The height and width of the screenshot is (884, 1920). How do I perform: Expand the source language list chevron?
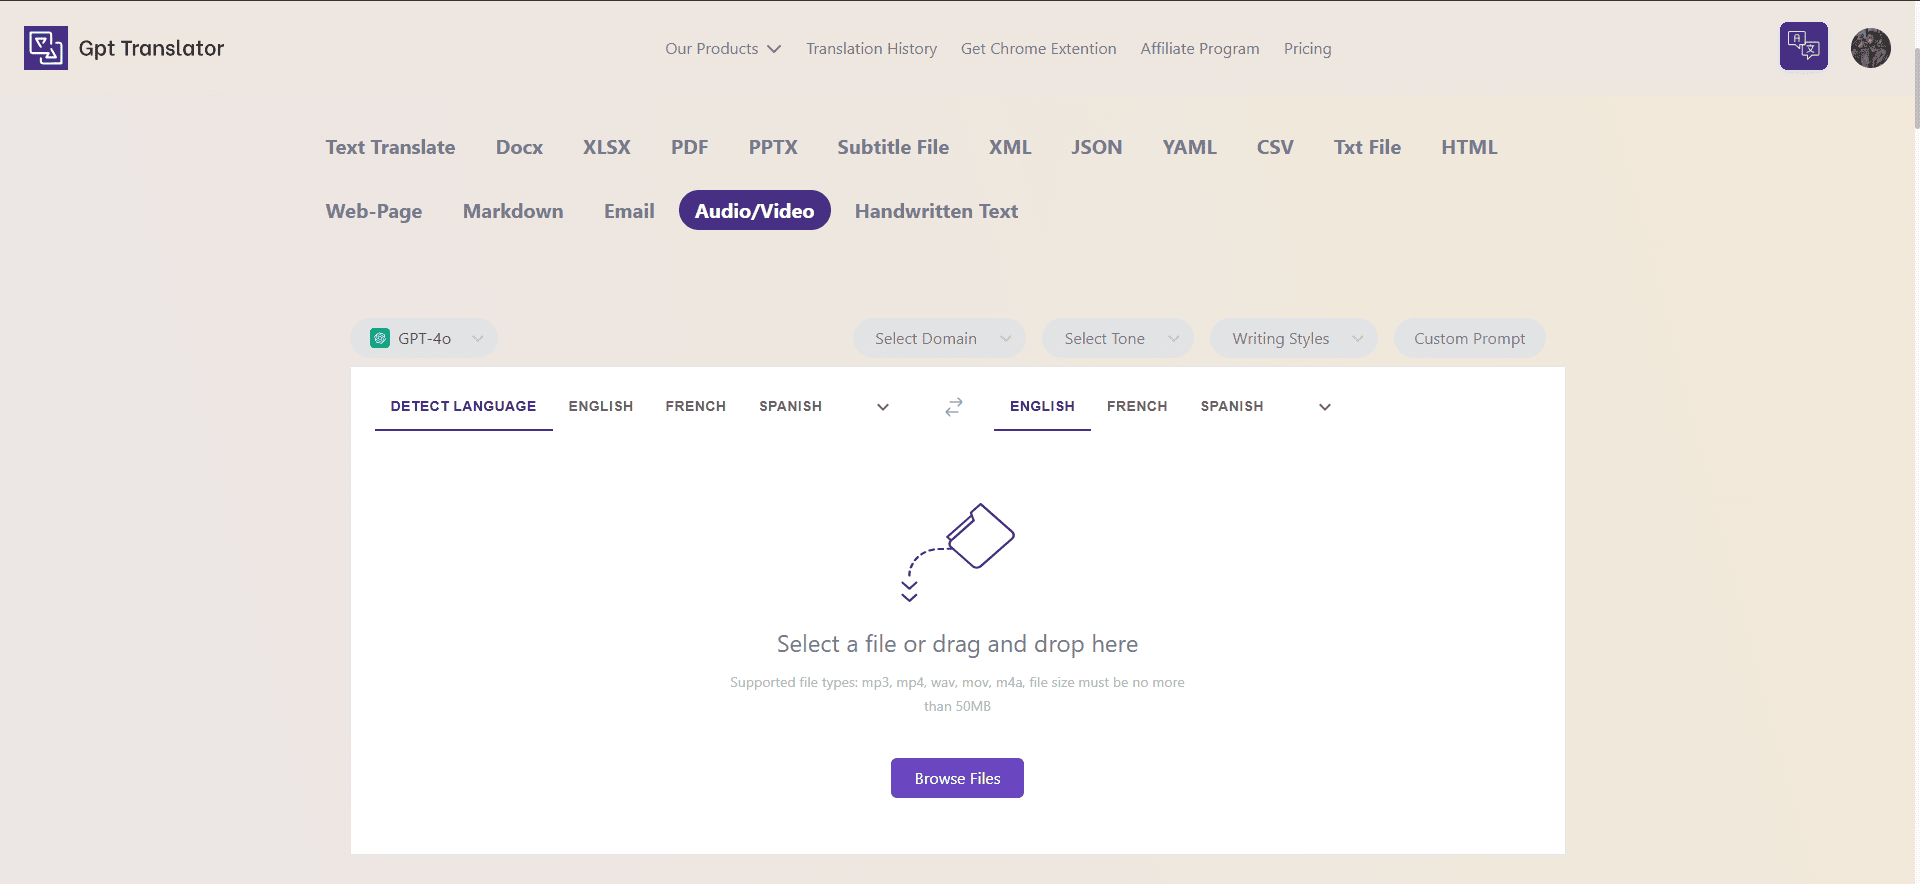click(x=883, y=407)
